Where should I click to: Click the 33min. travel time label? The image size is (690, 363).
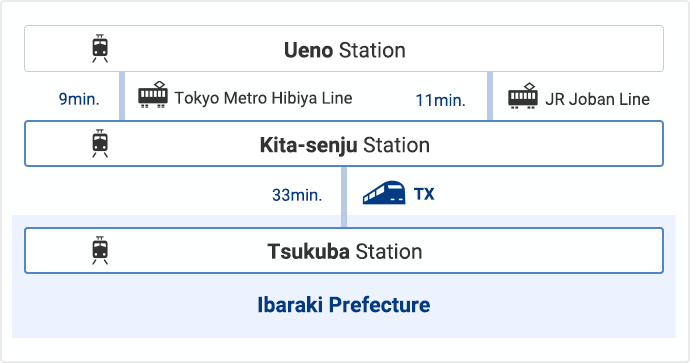(297, 195)
